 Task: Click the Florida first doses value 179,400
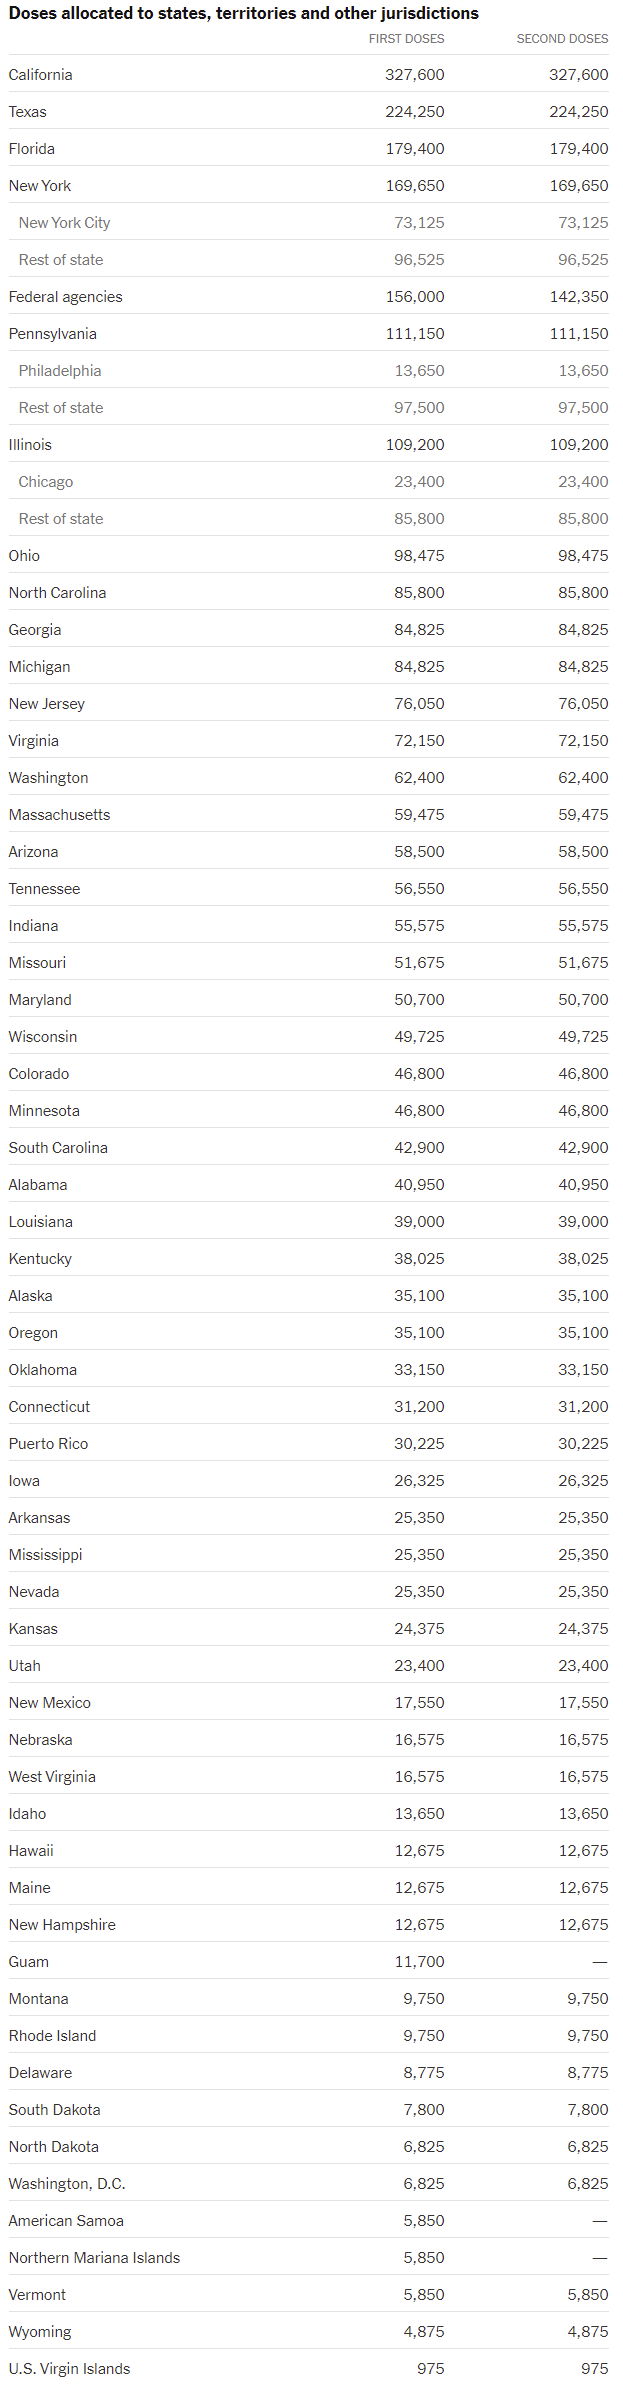(415, 149)
